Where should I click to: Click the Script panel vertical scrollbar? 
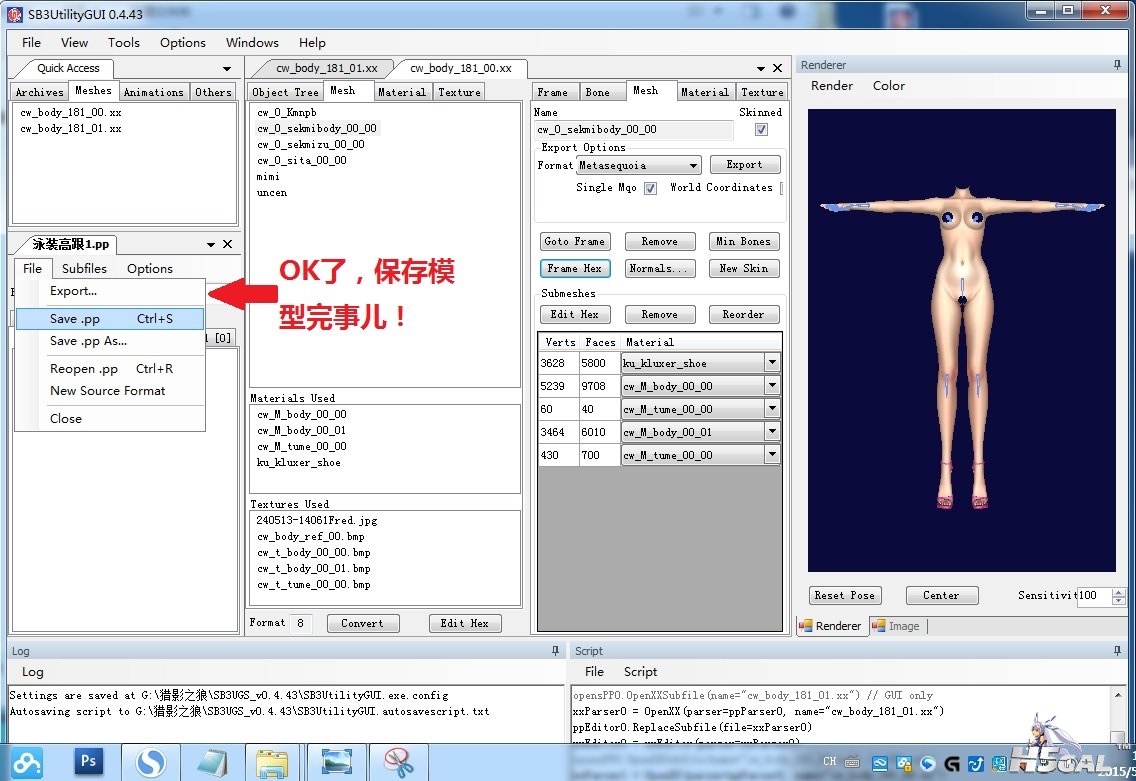click(x=1118, y=714)
